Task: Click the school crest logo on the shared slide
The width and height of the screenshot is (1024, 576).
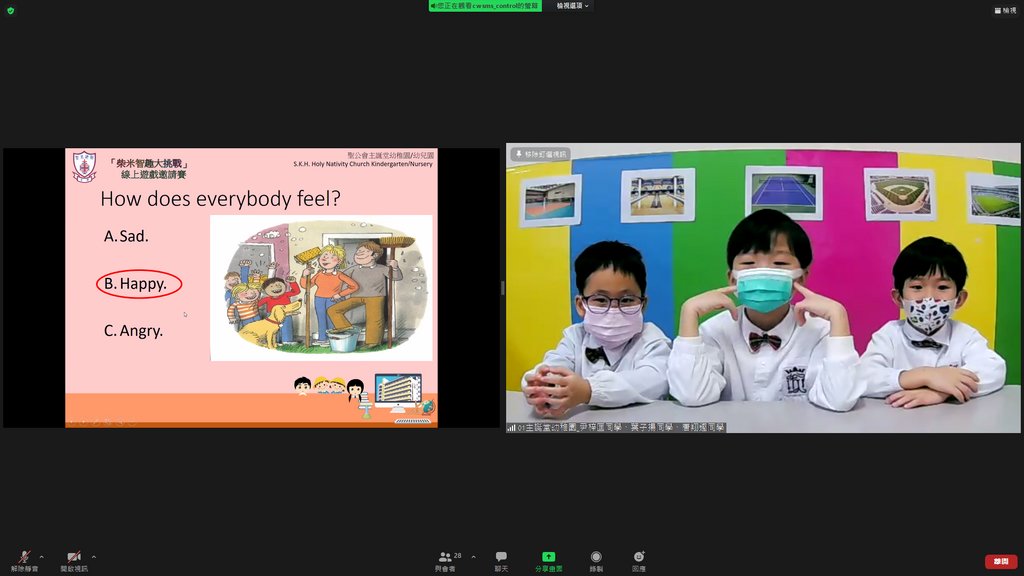Action: [84, 165]
